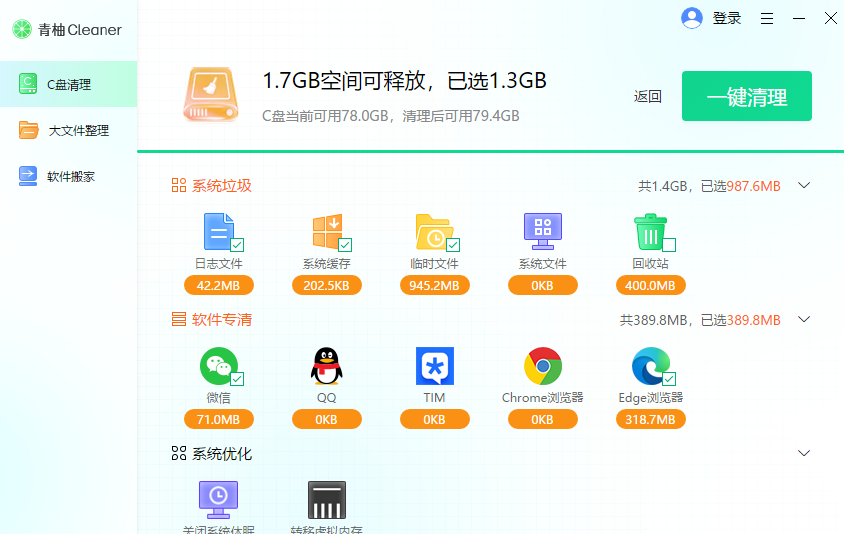Image resolution: width=844 pixels, height=534 pixels.
Task: Click the disk cleaning broom icon
Action: click(210, 94)
